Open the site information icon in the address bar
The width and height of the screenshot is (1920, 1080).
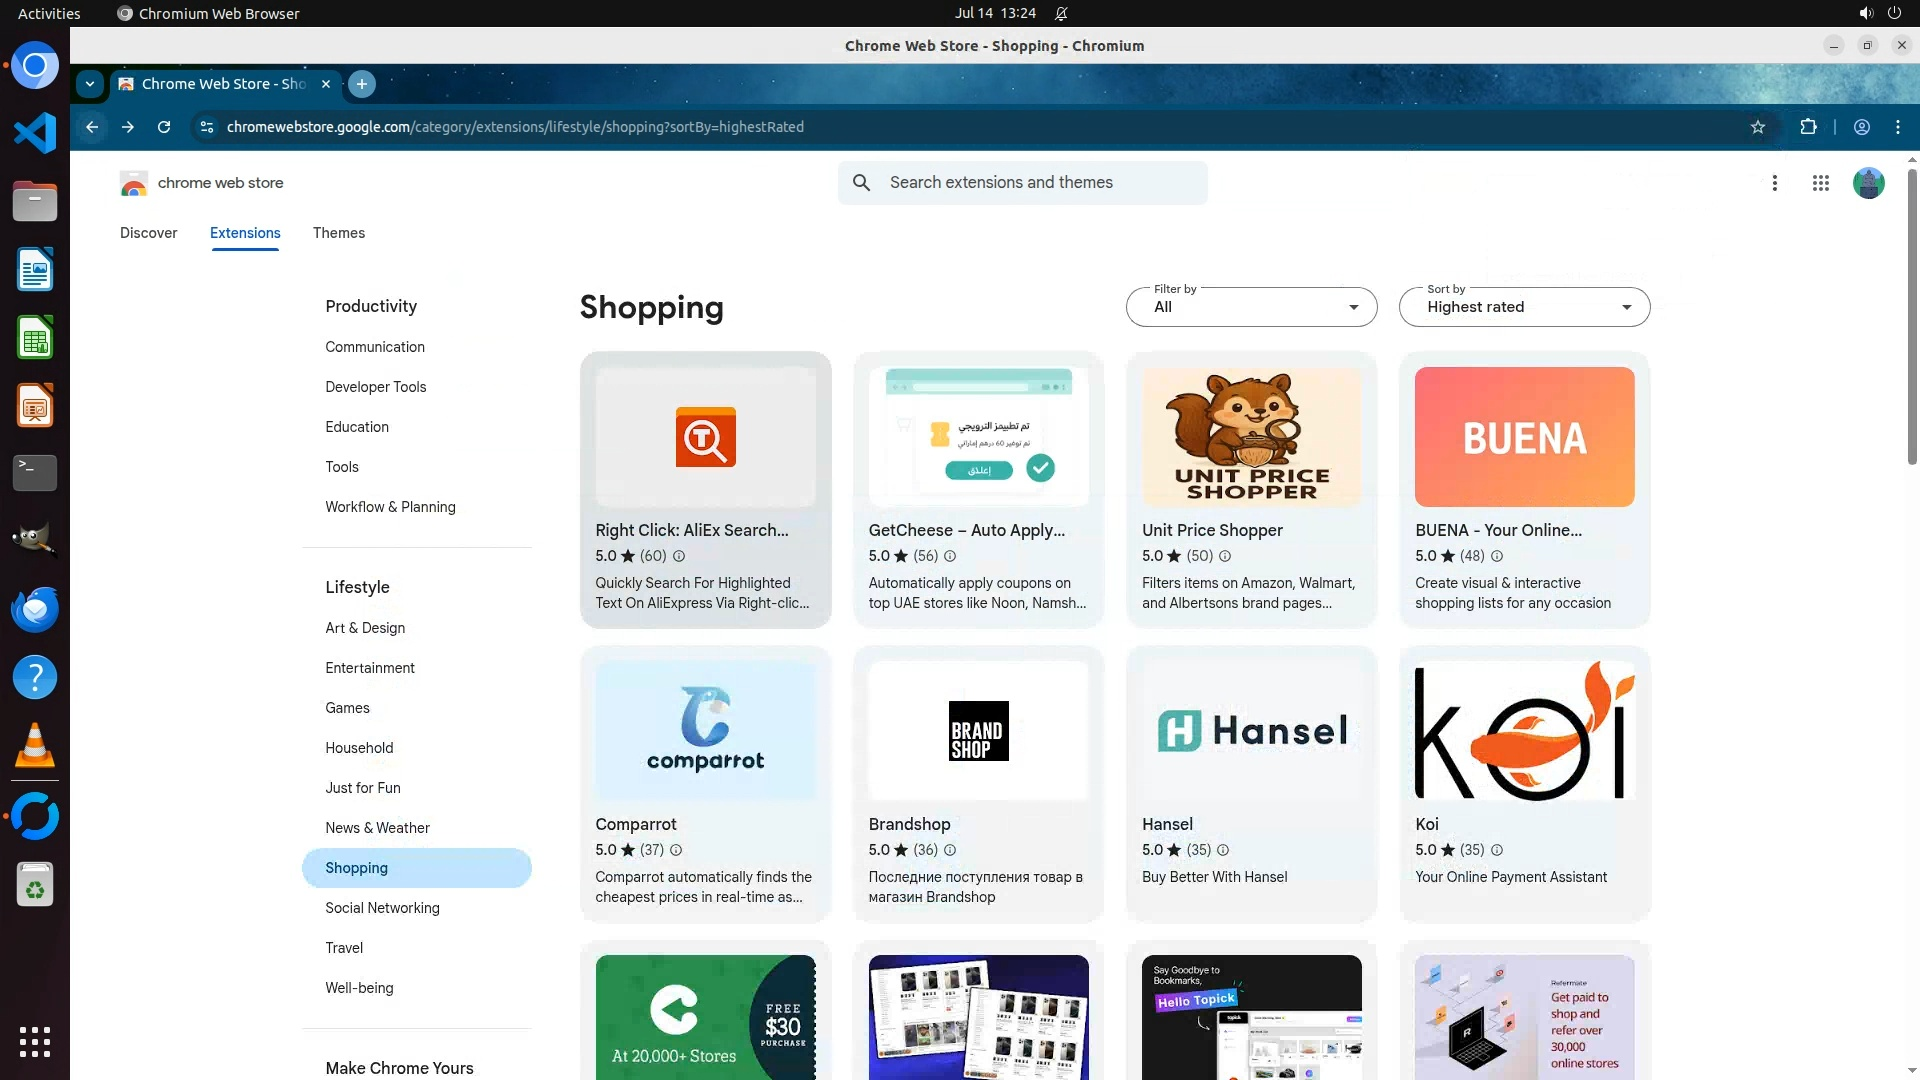tap(206, 127)
